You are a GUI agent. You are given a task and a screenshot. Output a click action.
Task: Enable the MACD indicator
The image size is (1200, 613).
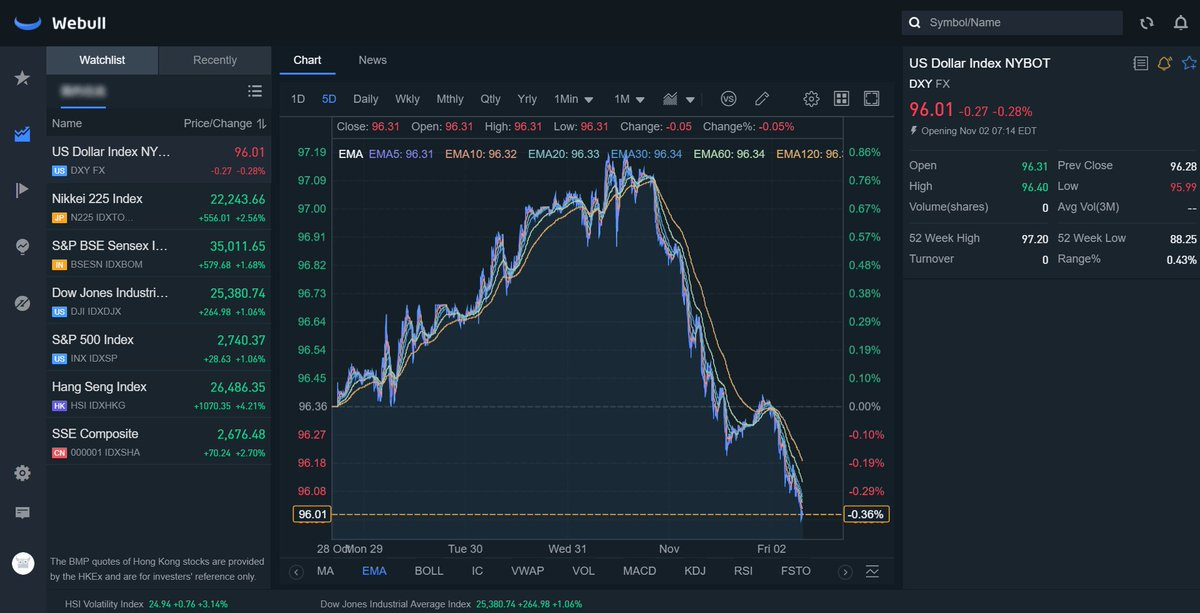639,571
